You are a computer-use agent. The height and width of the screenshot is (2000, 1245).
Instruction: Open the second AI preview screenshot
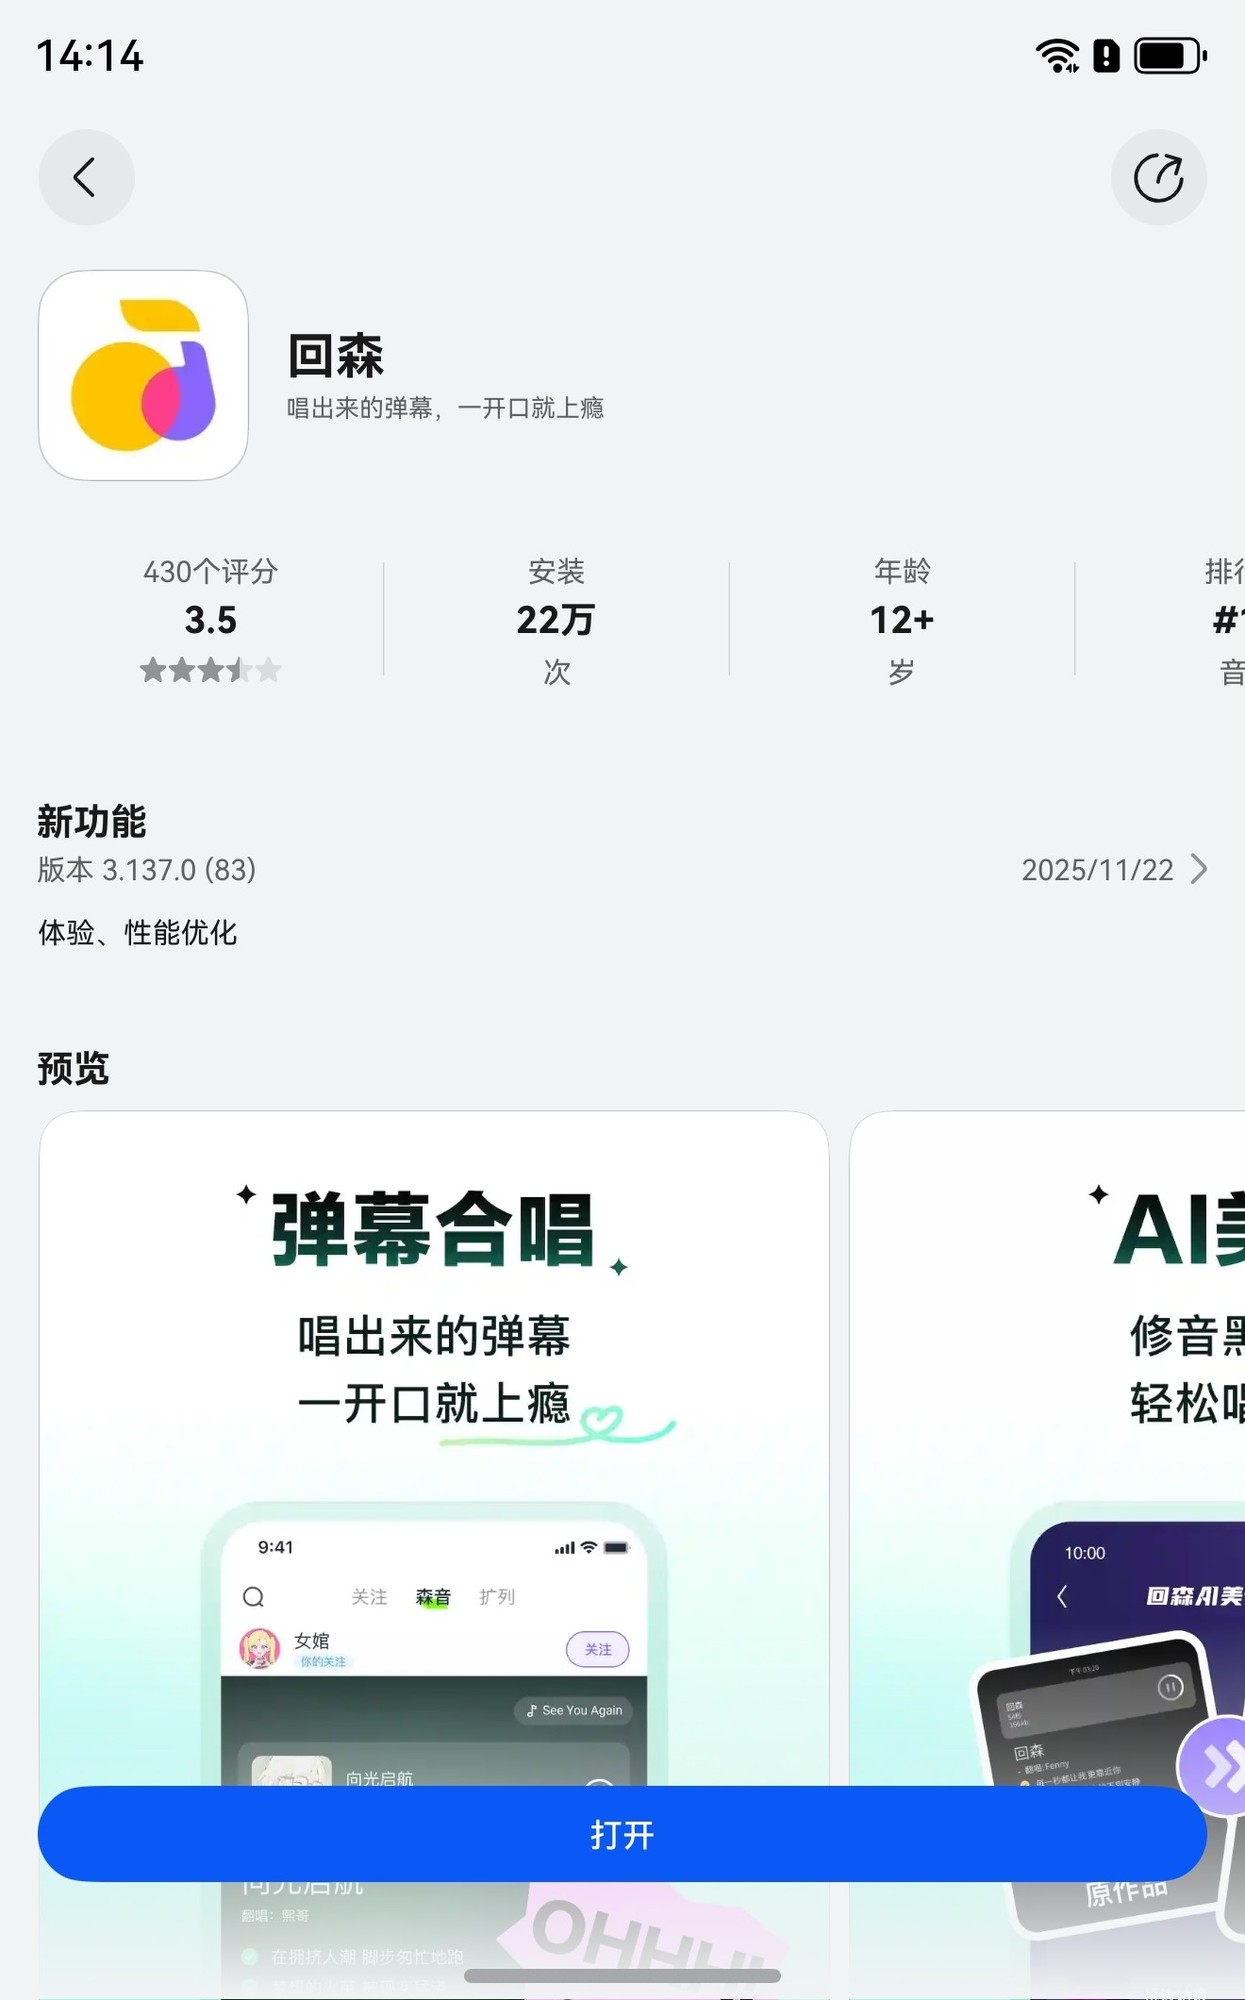coord(1050,1400)
